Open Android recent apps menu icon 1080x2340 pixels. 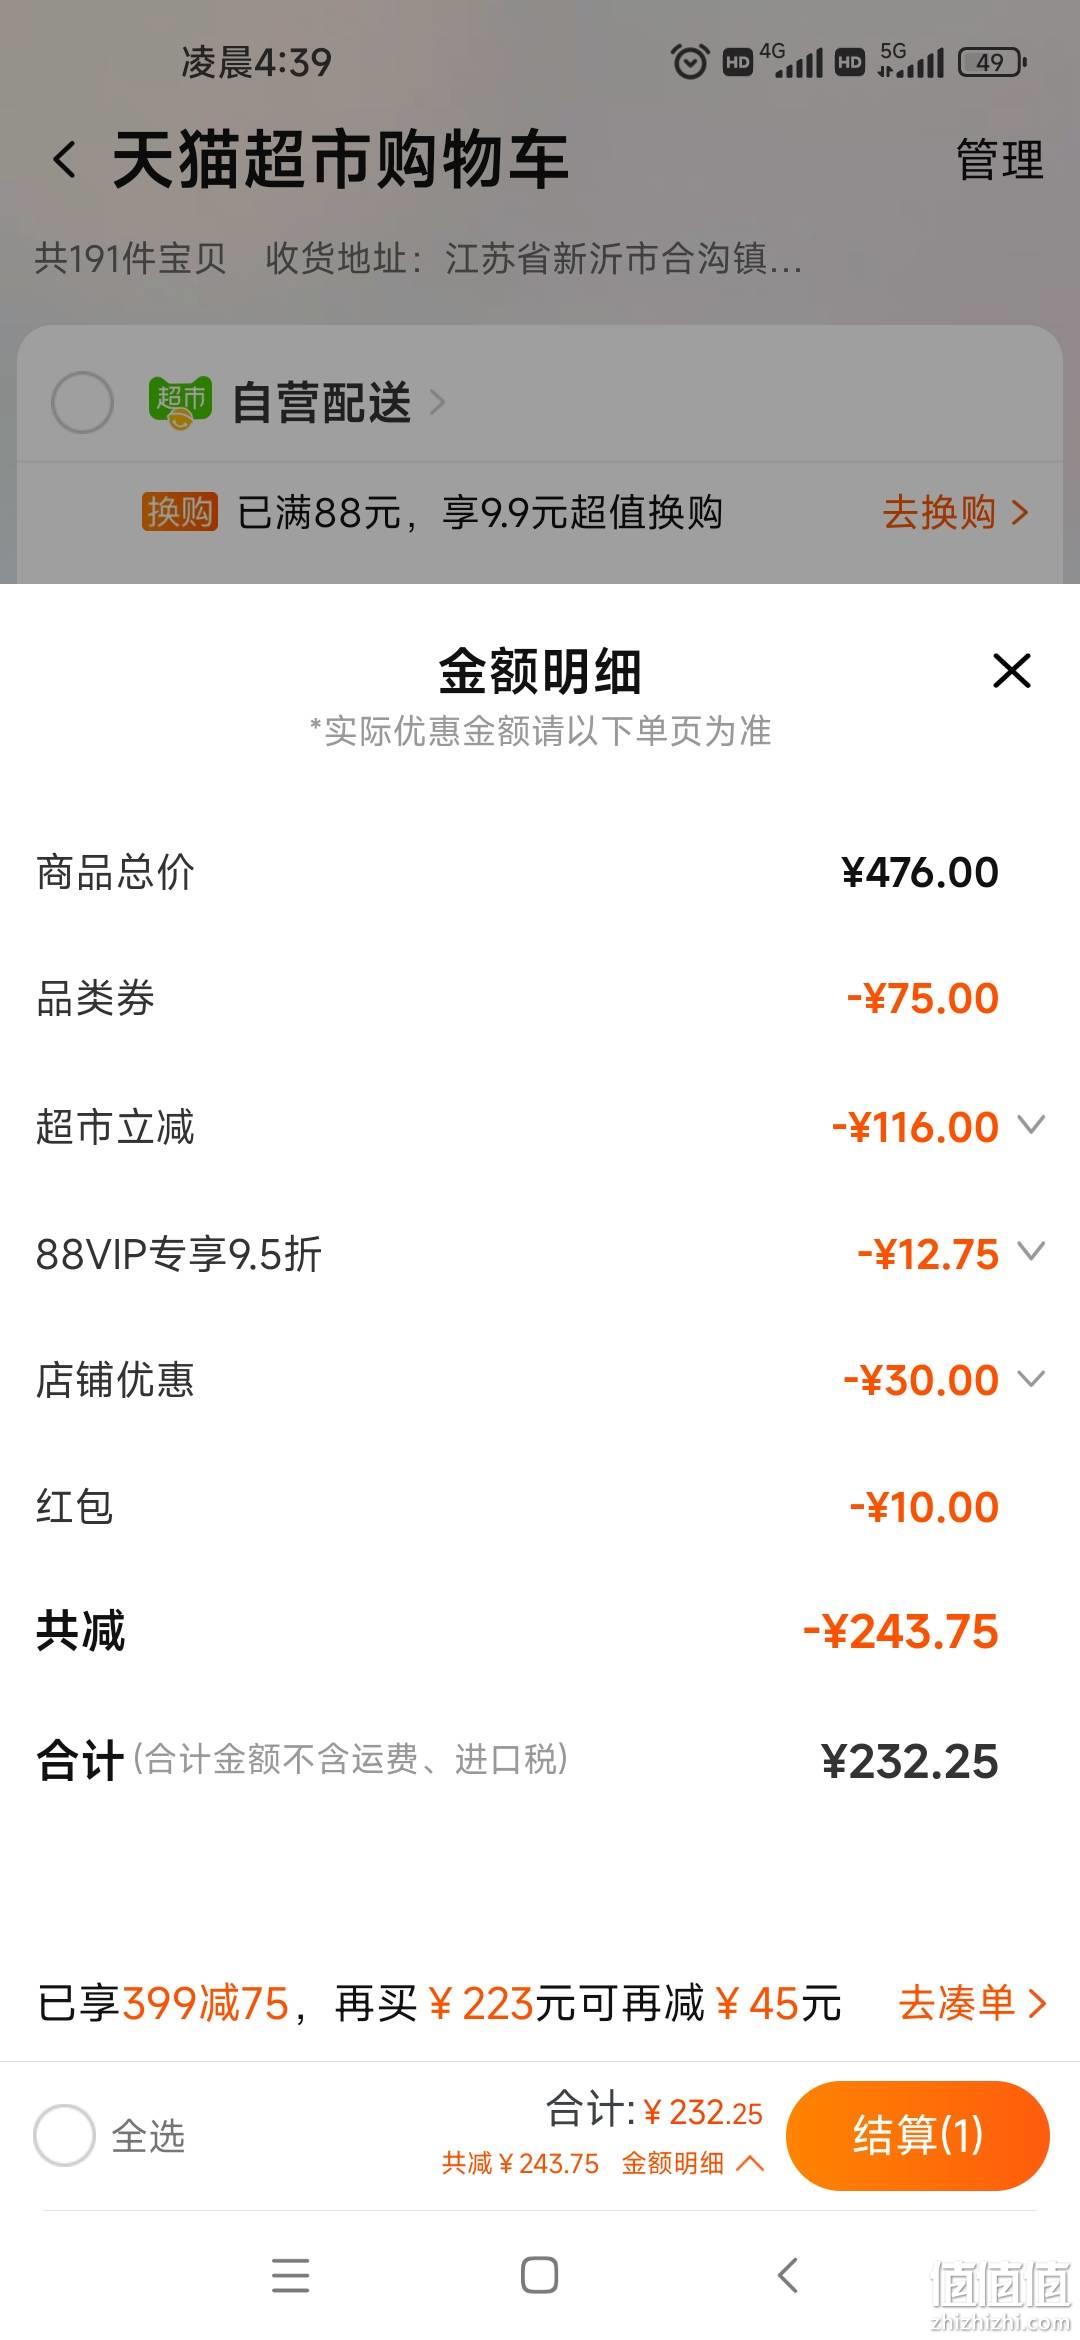pos(291,2275)
